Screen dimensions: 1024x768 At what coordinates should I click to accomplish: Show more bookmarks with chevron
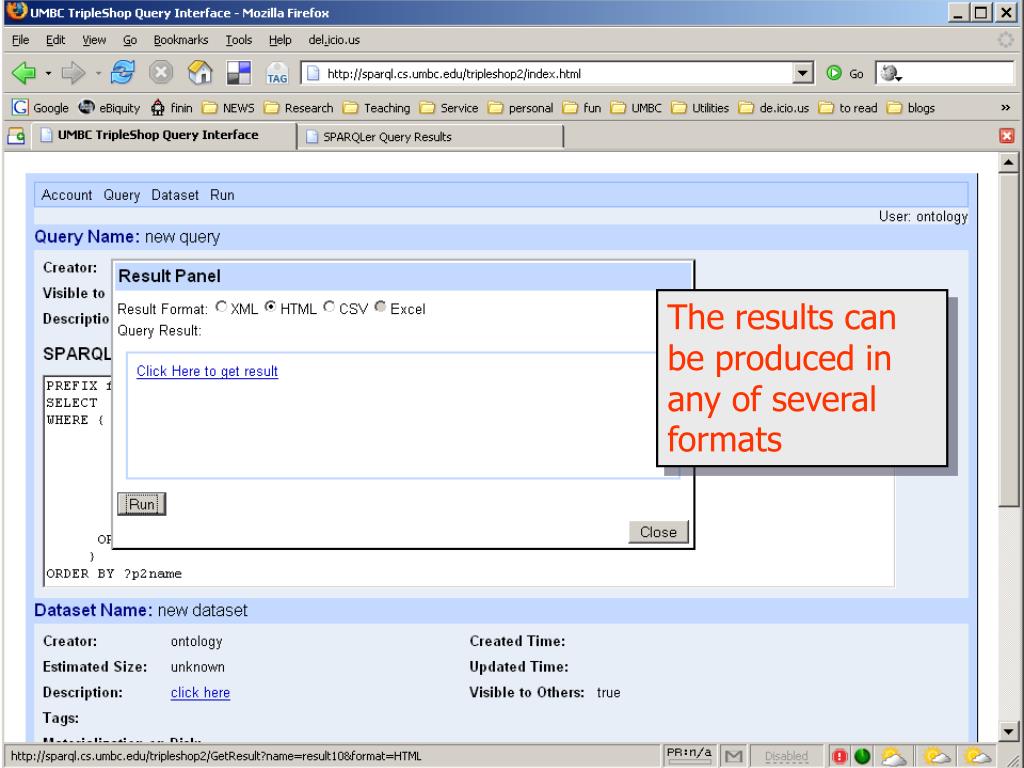pos(1006,108)
